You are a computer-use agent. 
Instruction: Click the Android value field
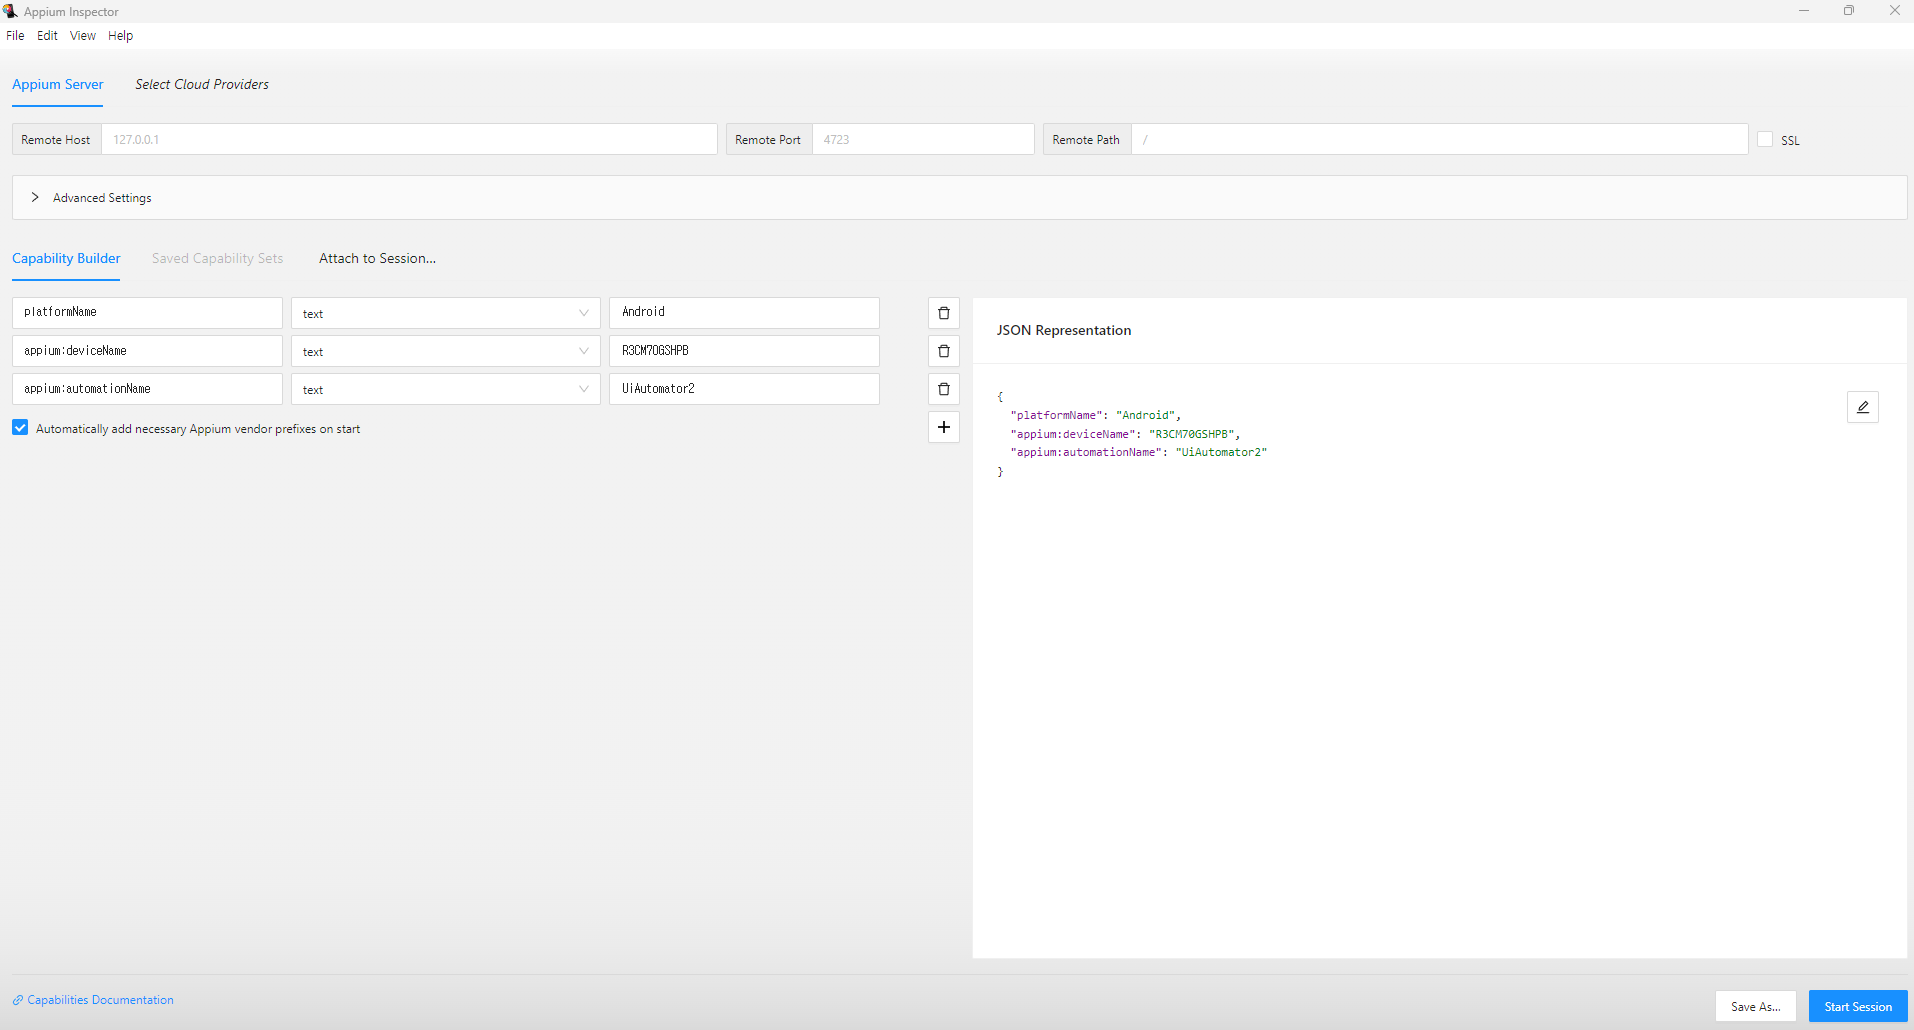coord(744,312)
